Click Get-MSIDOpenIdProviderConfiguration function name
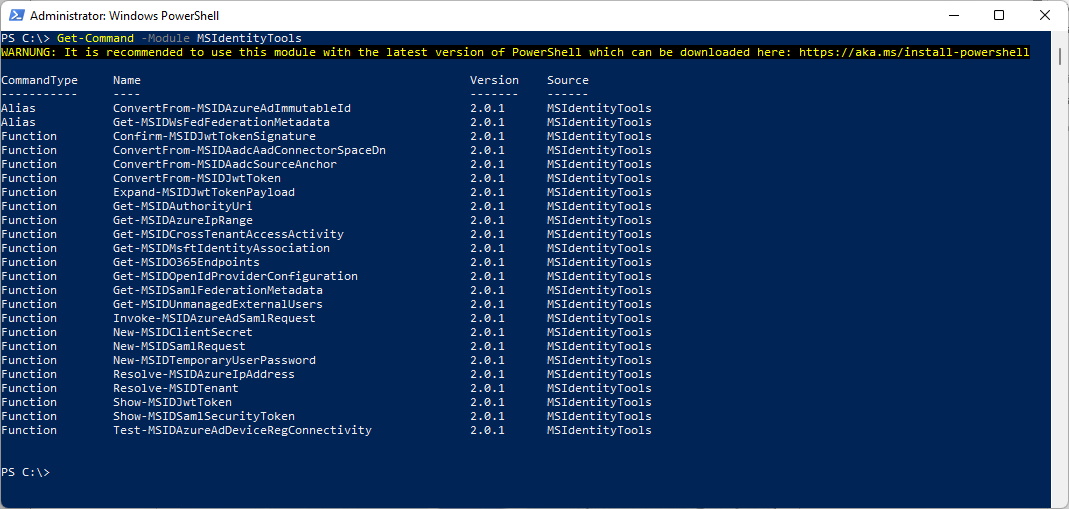 tap(235, 276)
